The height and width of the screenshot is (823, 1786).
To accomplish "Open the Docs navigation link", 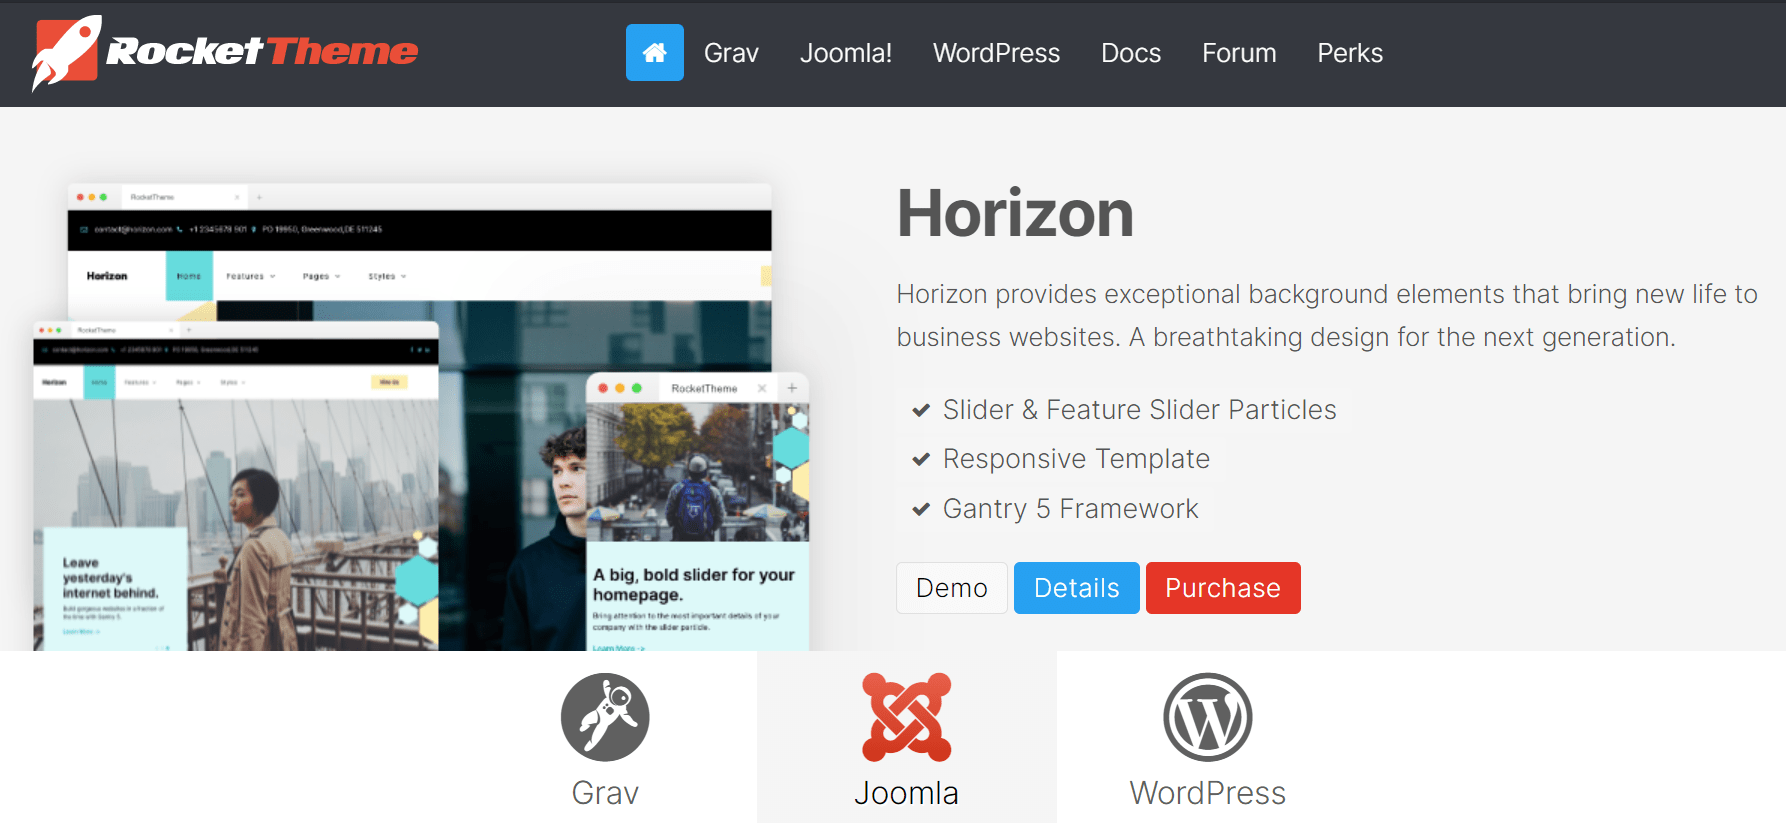I will (x=1131, y=53).
